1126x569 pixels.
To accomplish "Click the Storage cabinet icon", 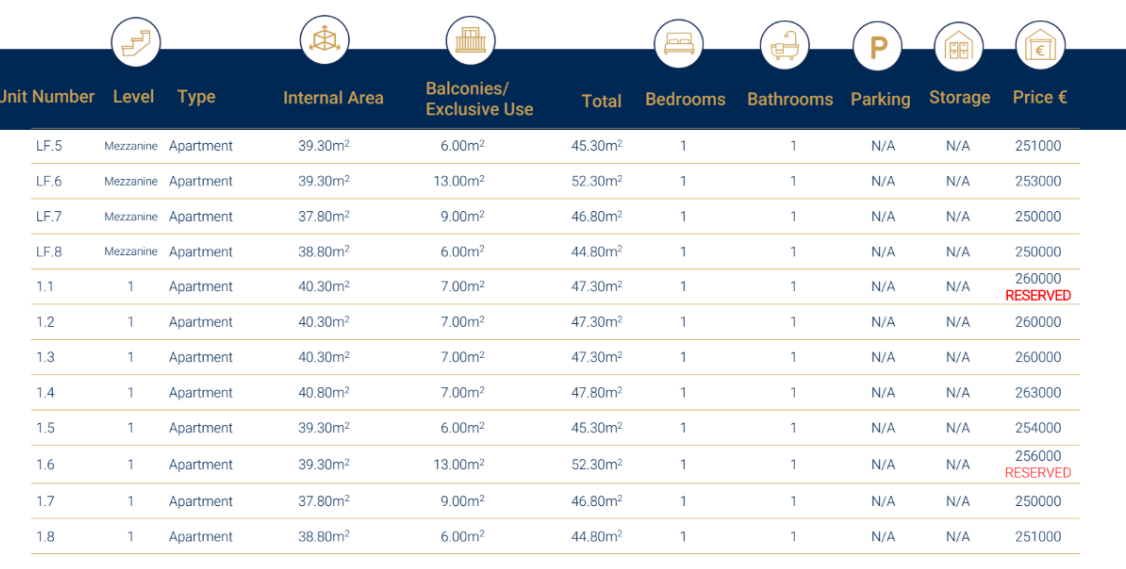I will coord(958,47).
